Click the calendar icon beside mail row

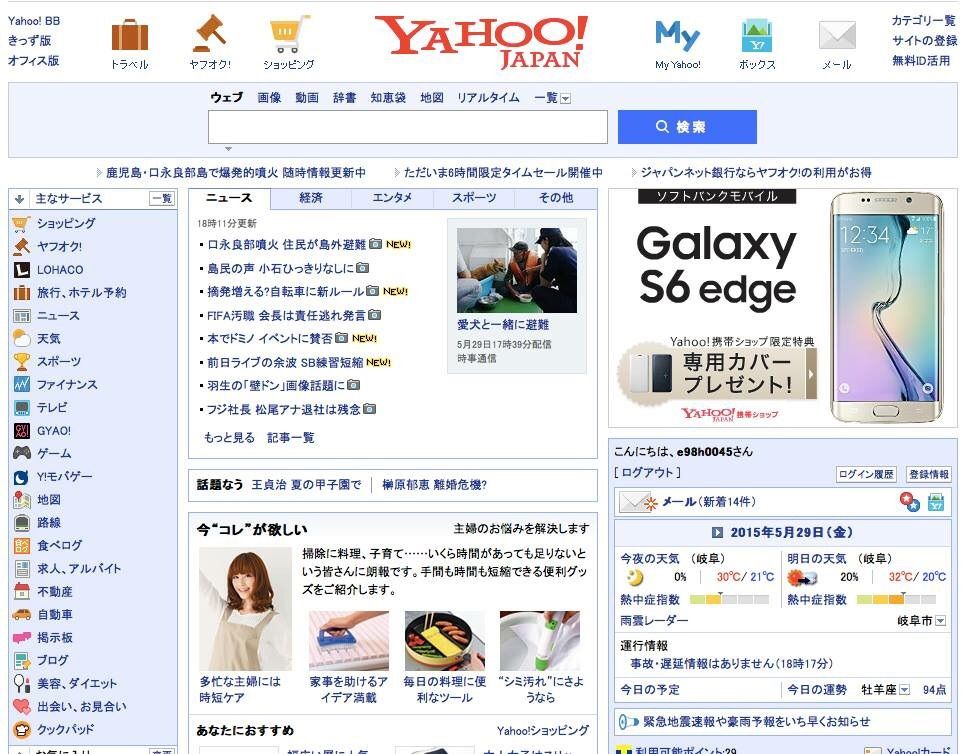[x=936, y=502]
